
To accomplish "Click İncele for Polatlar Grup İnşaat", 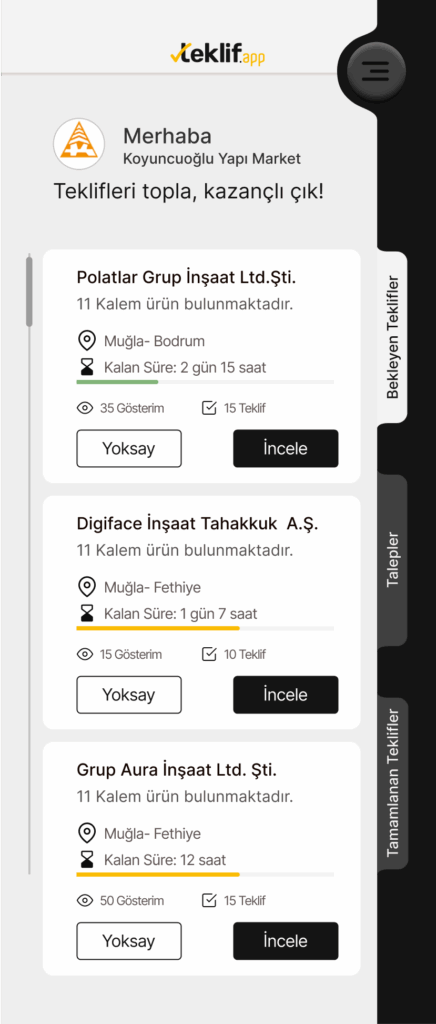I will [x=286, y=449].
